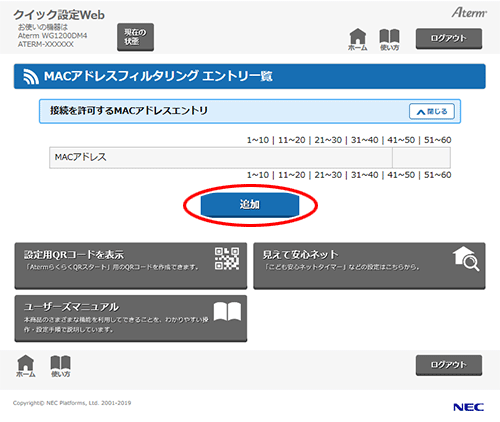Select page 1~10 in upper pagination

click(x=258, y=140)
